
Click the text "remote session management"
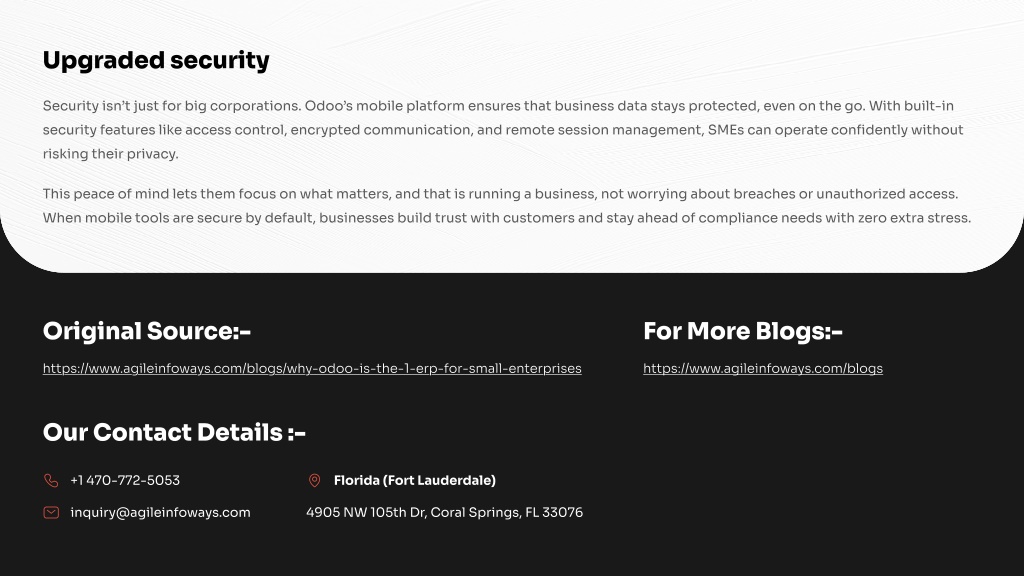point(604,130)
